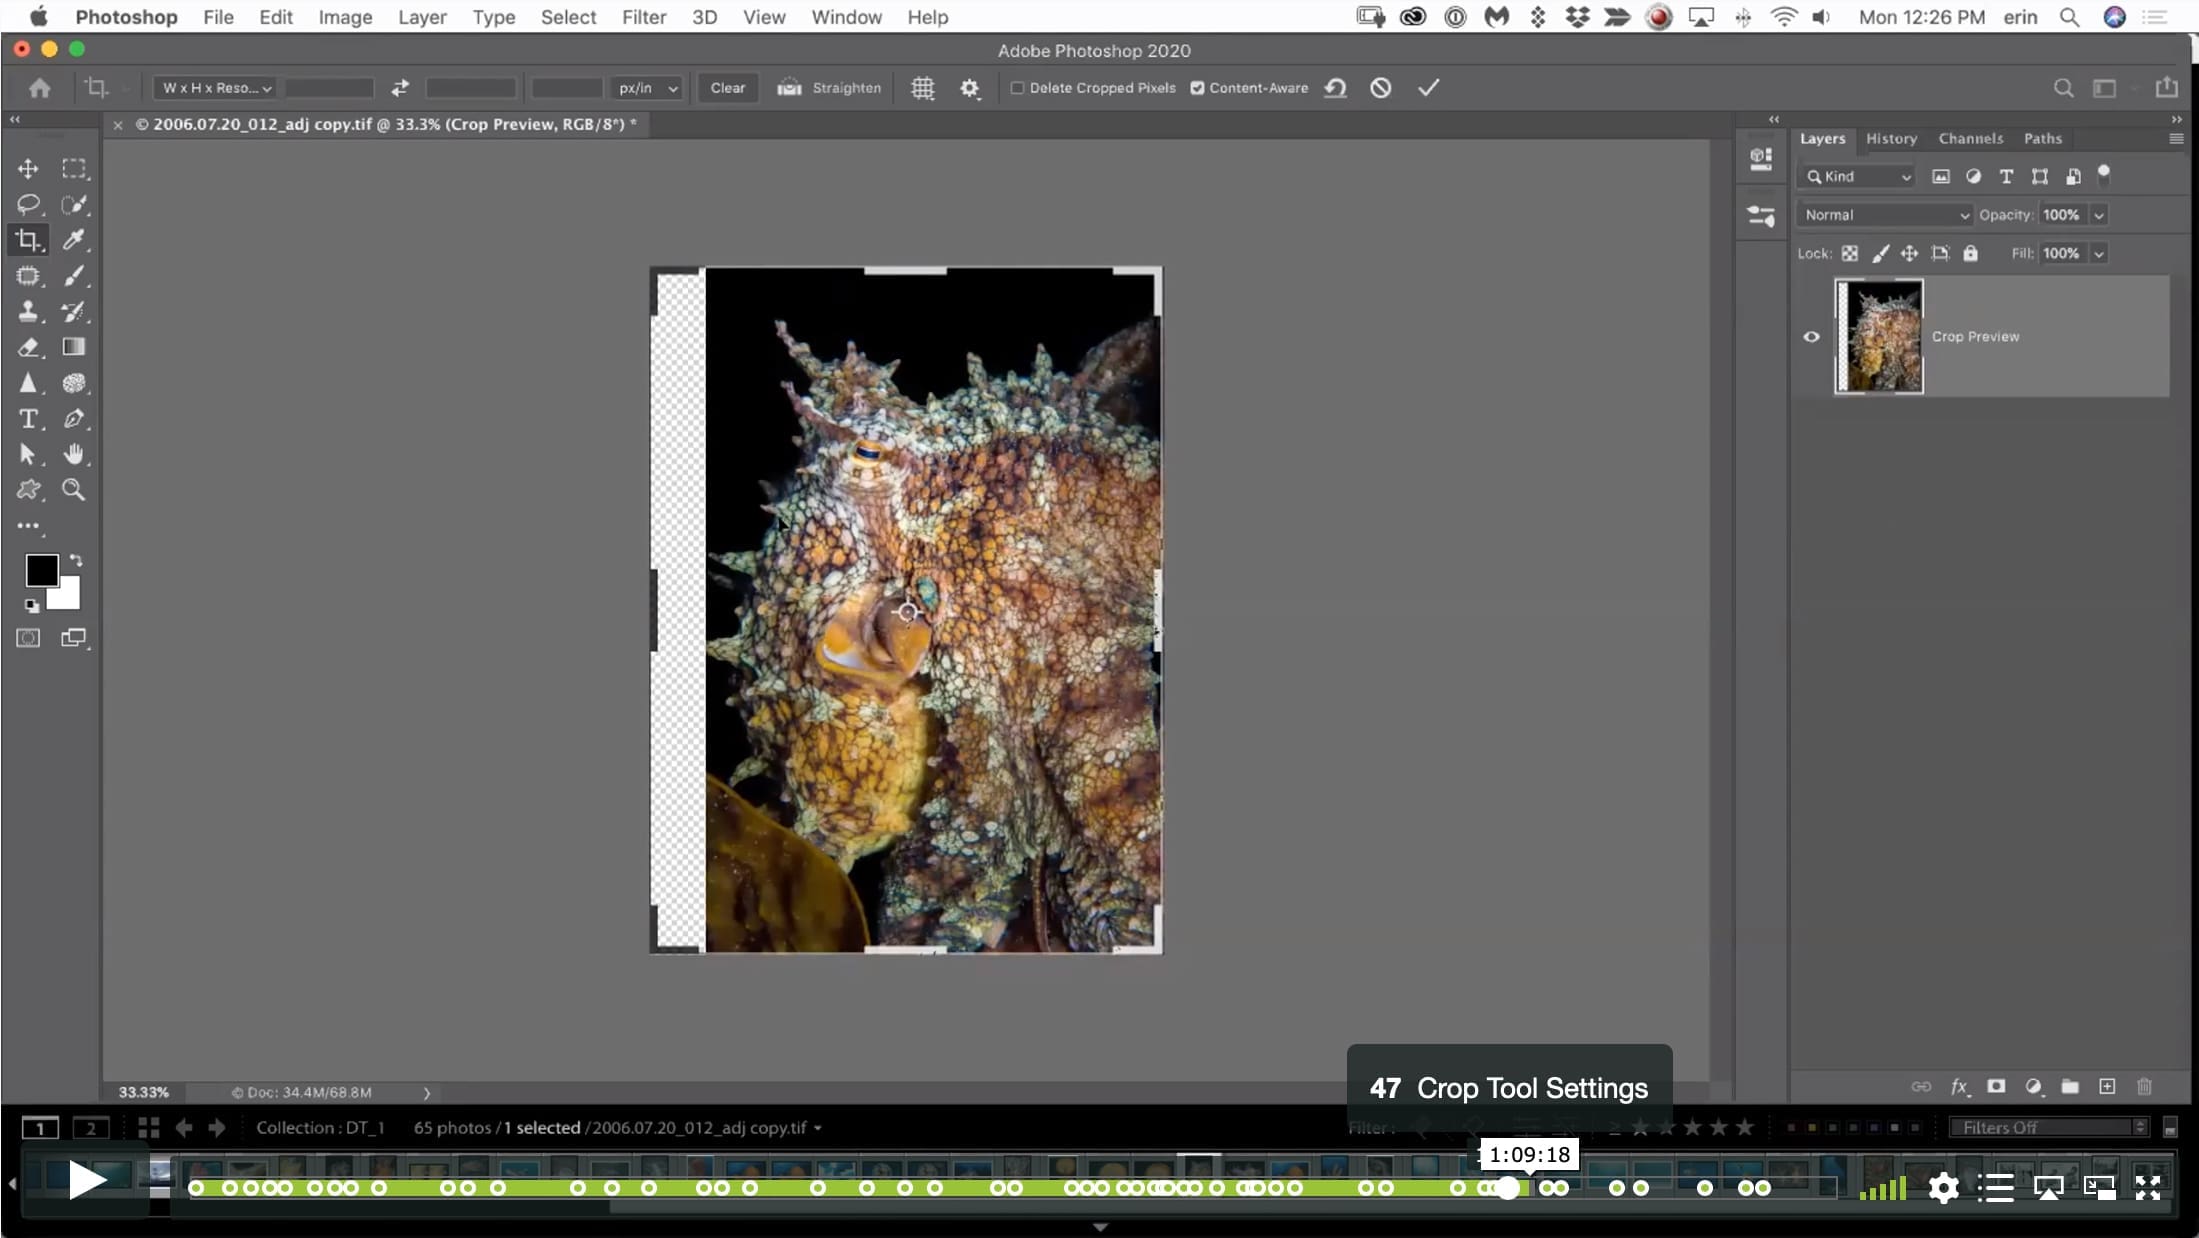Expand the Fill dropdown arrow

click(2099, 254)
